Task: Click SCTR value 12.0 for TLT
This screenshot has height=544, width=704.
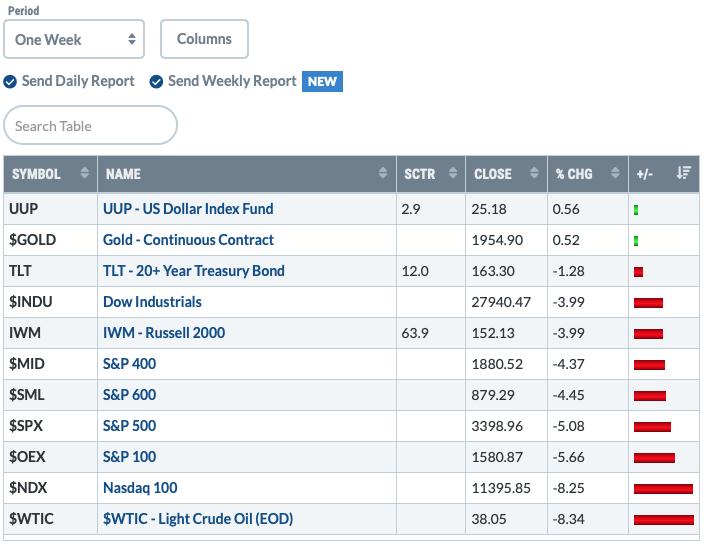Action: coord(415,271)
